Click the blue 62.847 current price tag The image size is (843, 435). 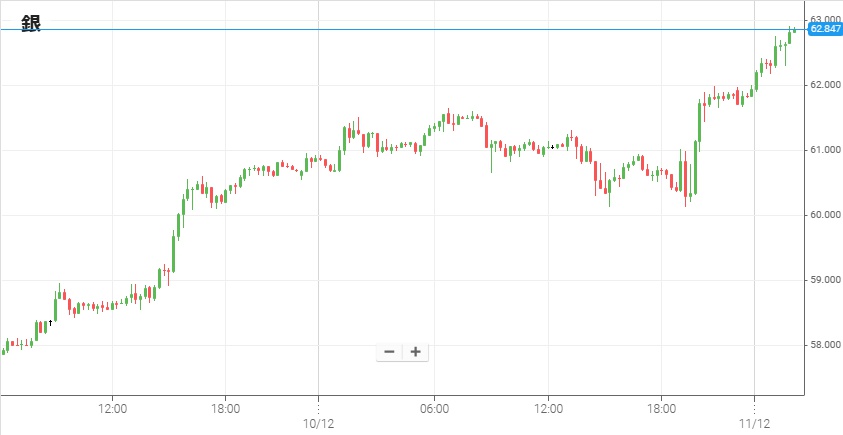pyautogui.click(x=824, y=30)
